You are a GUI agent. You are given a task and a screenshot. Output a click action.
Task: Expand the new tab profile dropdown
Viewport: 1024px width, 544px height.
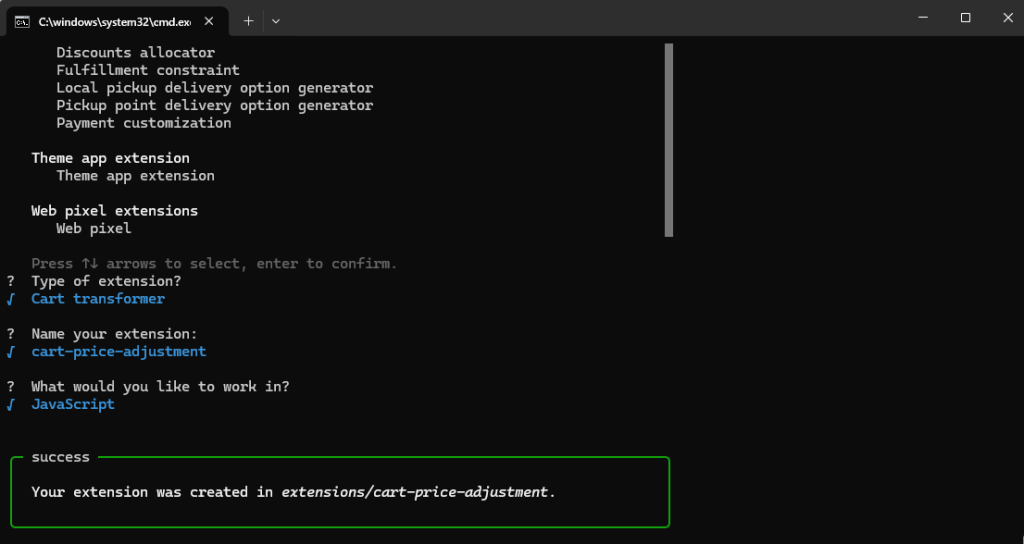pos(276,20)
